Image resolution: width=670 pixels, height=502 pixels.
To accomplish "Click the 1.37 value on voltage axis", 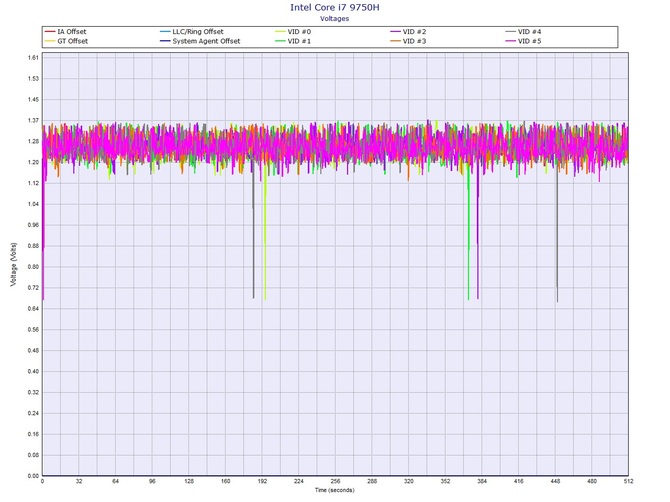I will [x=33, y=120].
